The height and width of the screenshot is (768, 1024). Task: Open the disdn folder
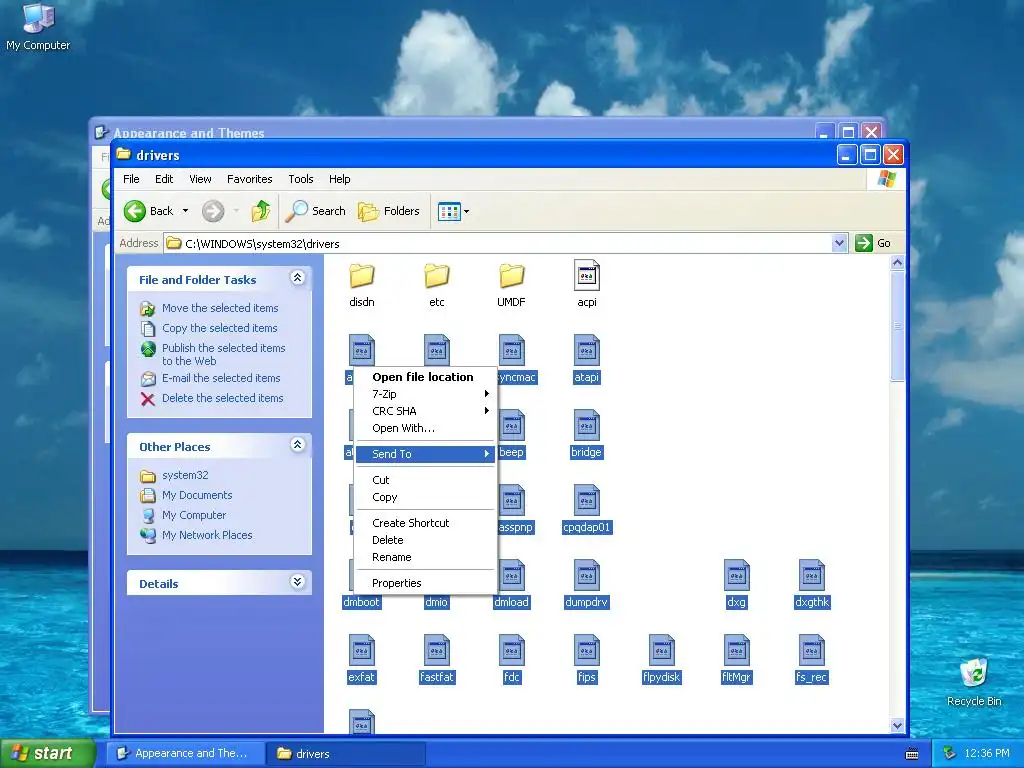[362, 285]
